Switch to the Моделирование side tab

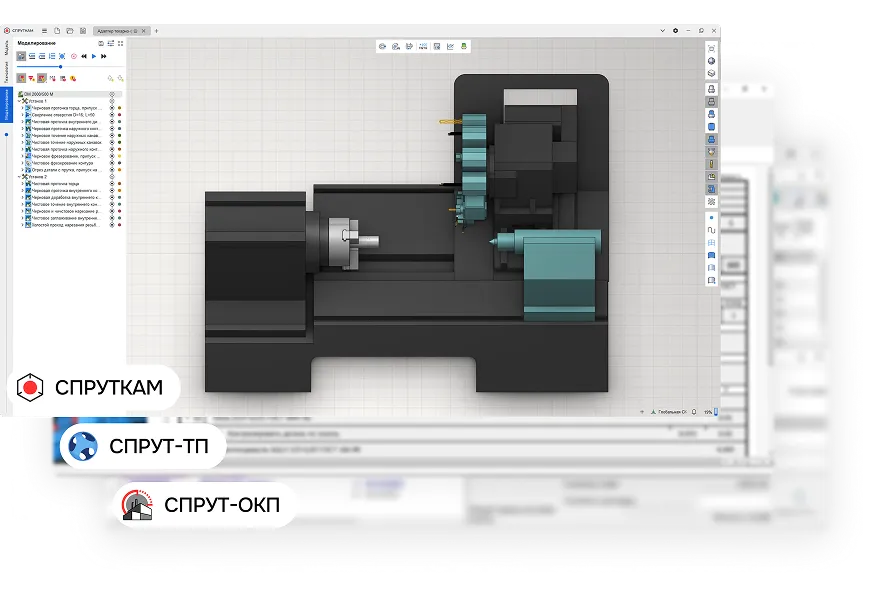6,104
